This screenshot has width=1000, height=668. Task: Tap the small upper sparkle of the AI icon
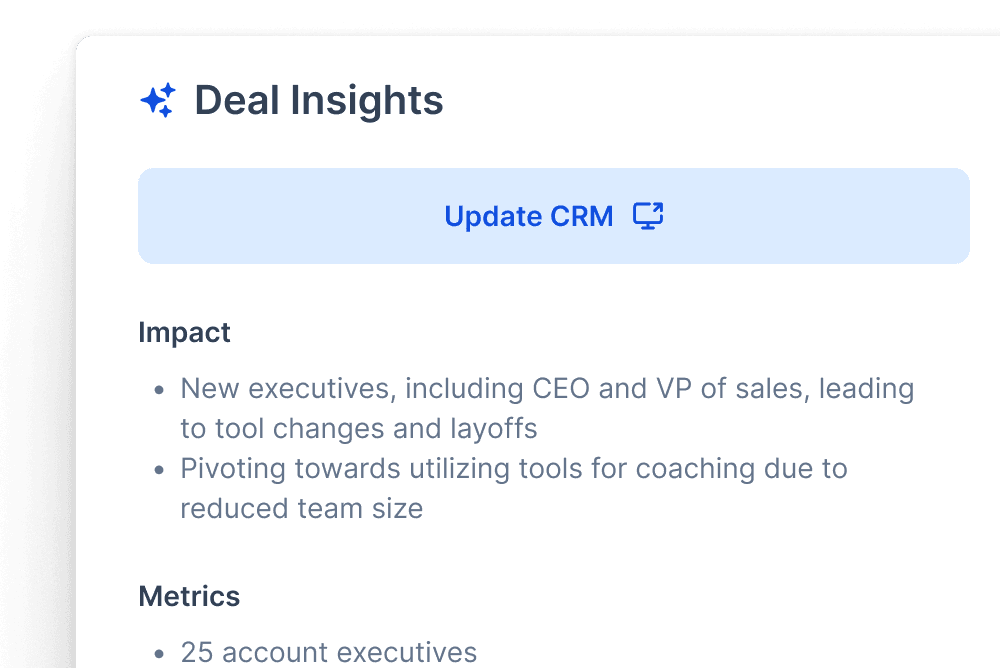[167, 90]
